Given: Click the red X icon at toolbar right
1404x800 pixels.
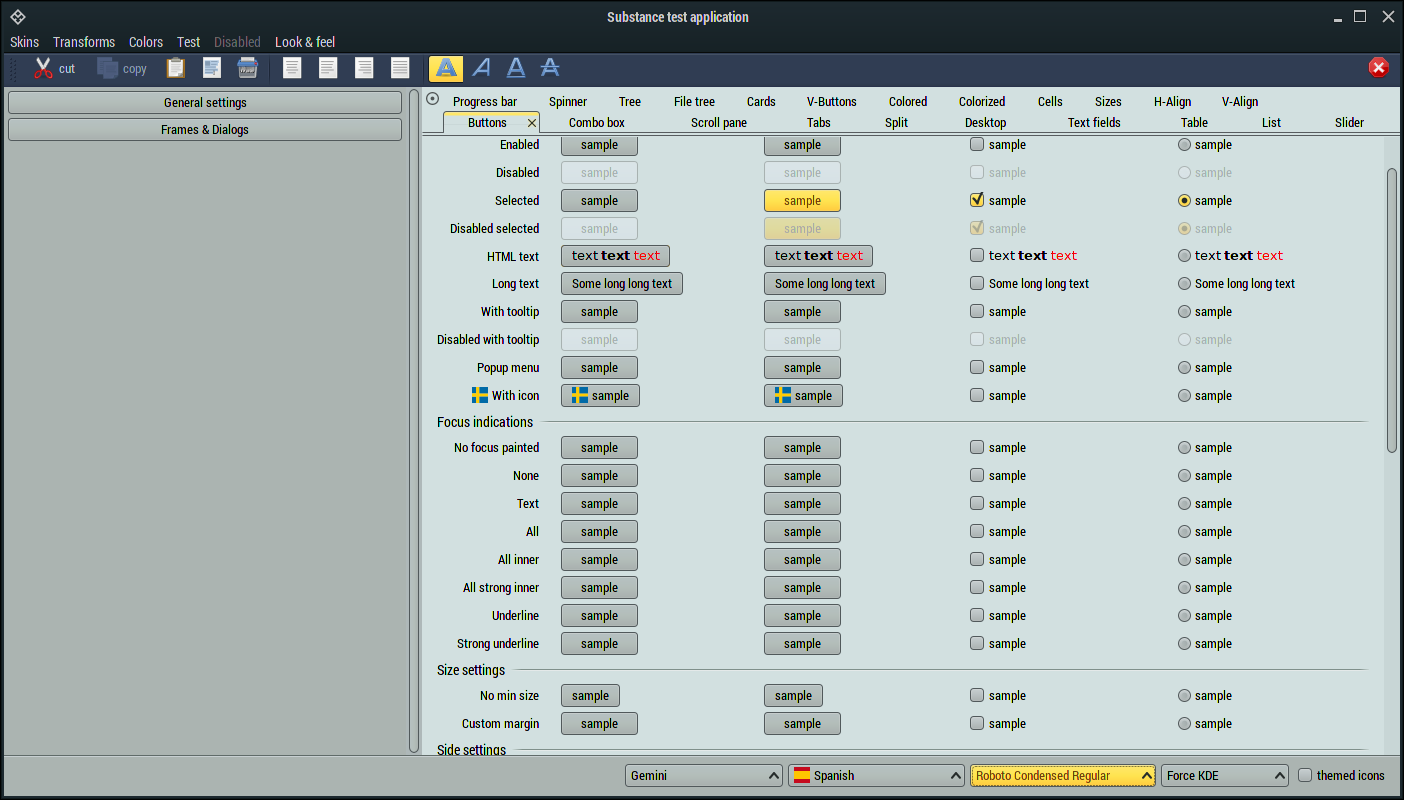Looking at the screenshot, I should click(x=1378, y=67).
